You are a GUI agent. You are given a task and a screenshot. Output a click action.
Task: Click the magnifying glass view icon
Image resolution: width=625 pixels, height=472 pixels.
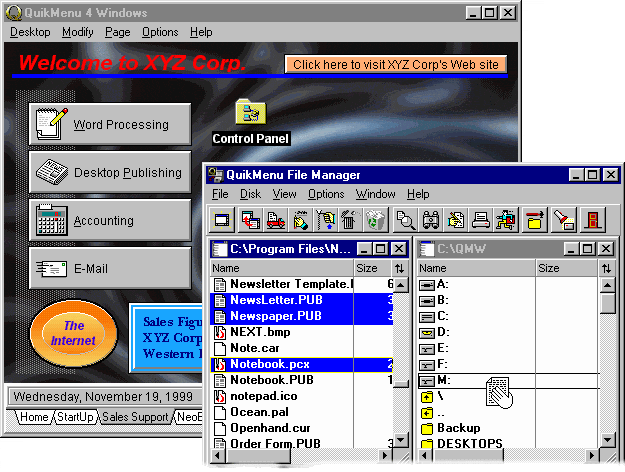406,219
